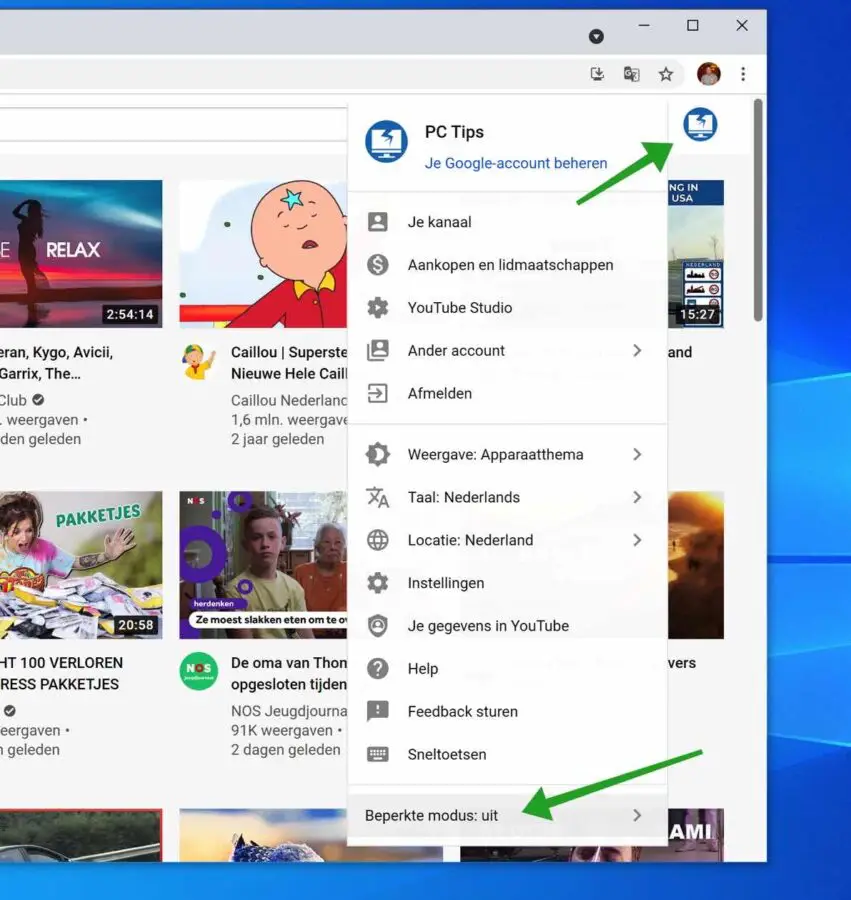Choose Feedback sturen
Viewport: 851px width, 900px height.
point(507,711)
